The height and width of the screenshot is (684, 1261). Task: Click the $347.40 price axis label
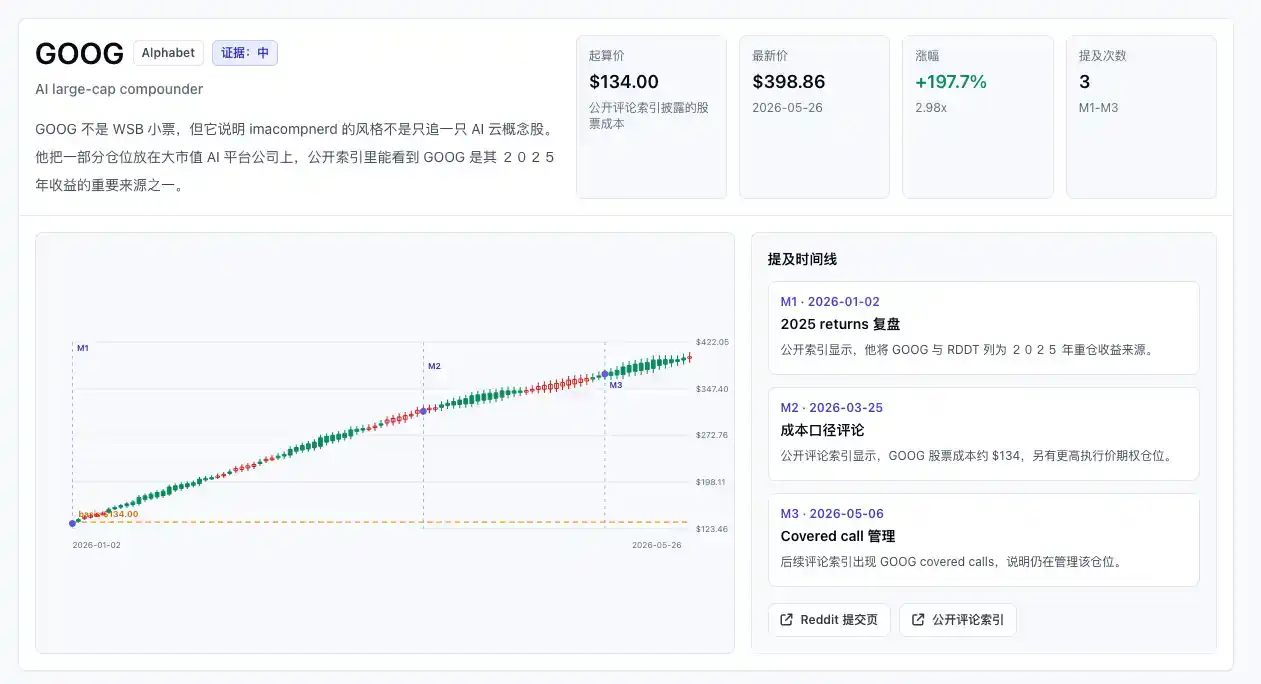coord(713,388)
